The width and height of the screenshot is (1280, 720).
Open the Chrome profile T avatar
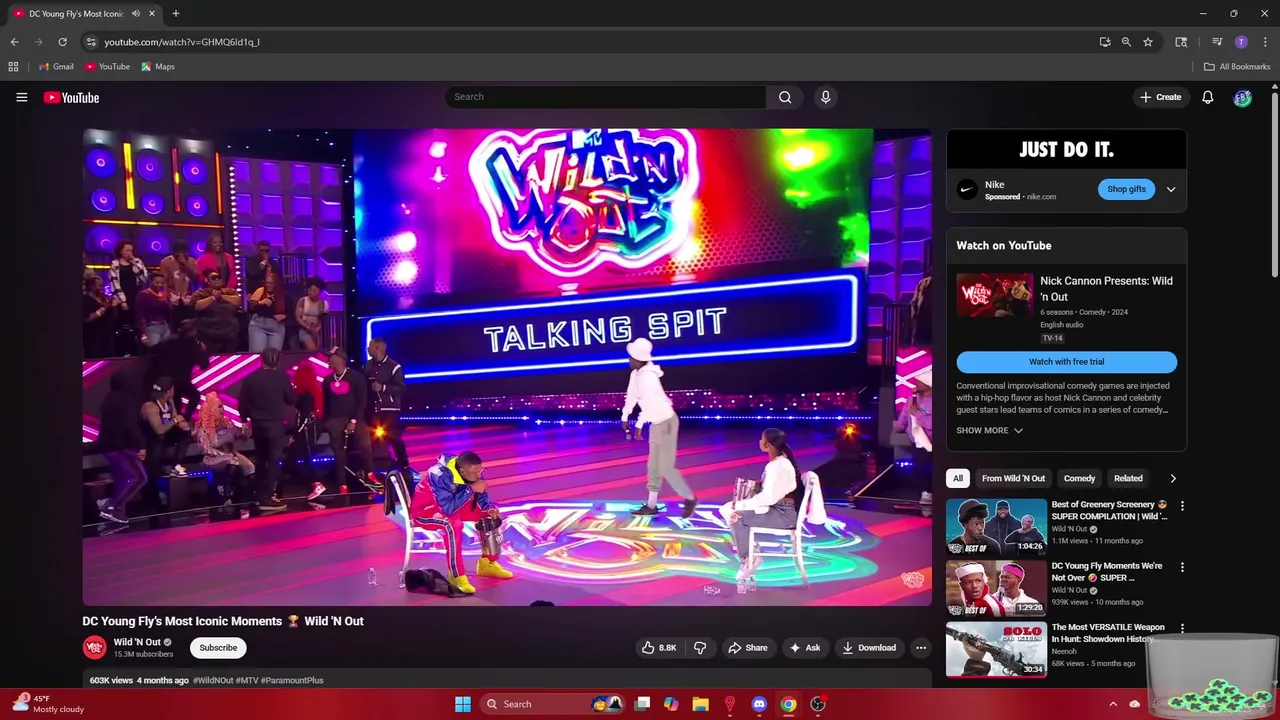pos(1241,42)
